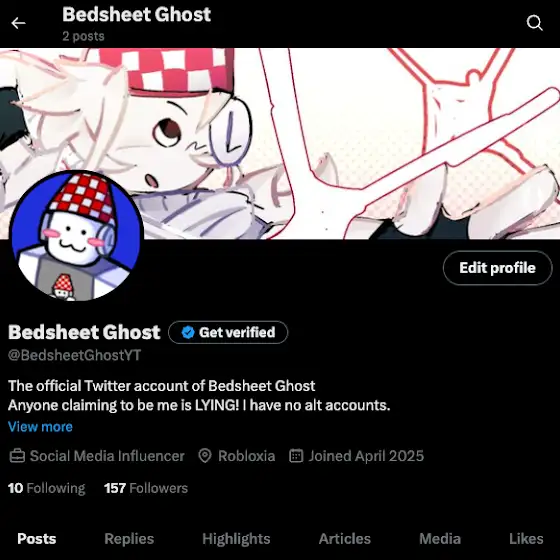Open the Media tab
The height and width of the screenshot is (560, 560).
[440, 539]
